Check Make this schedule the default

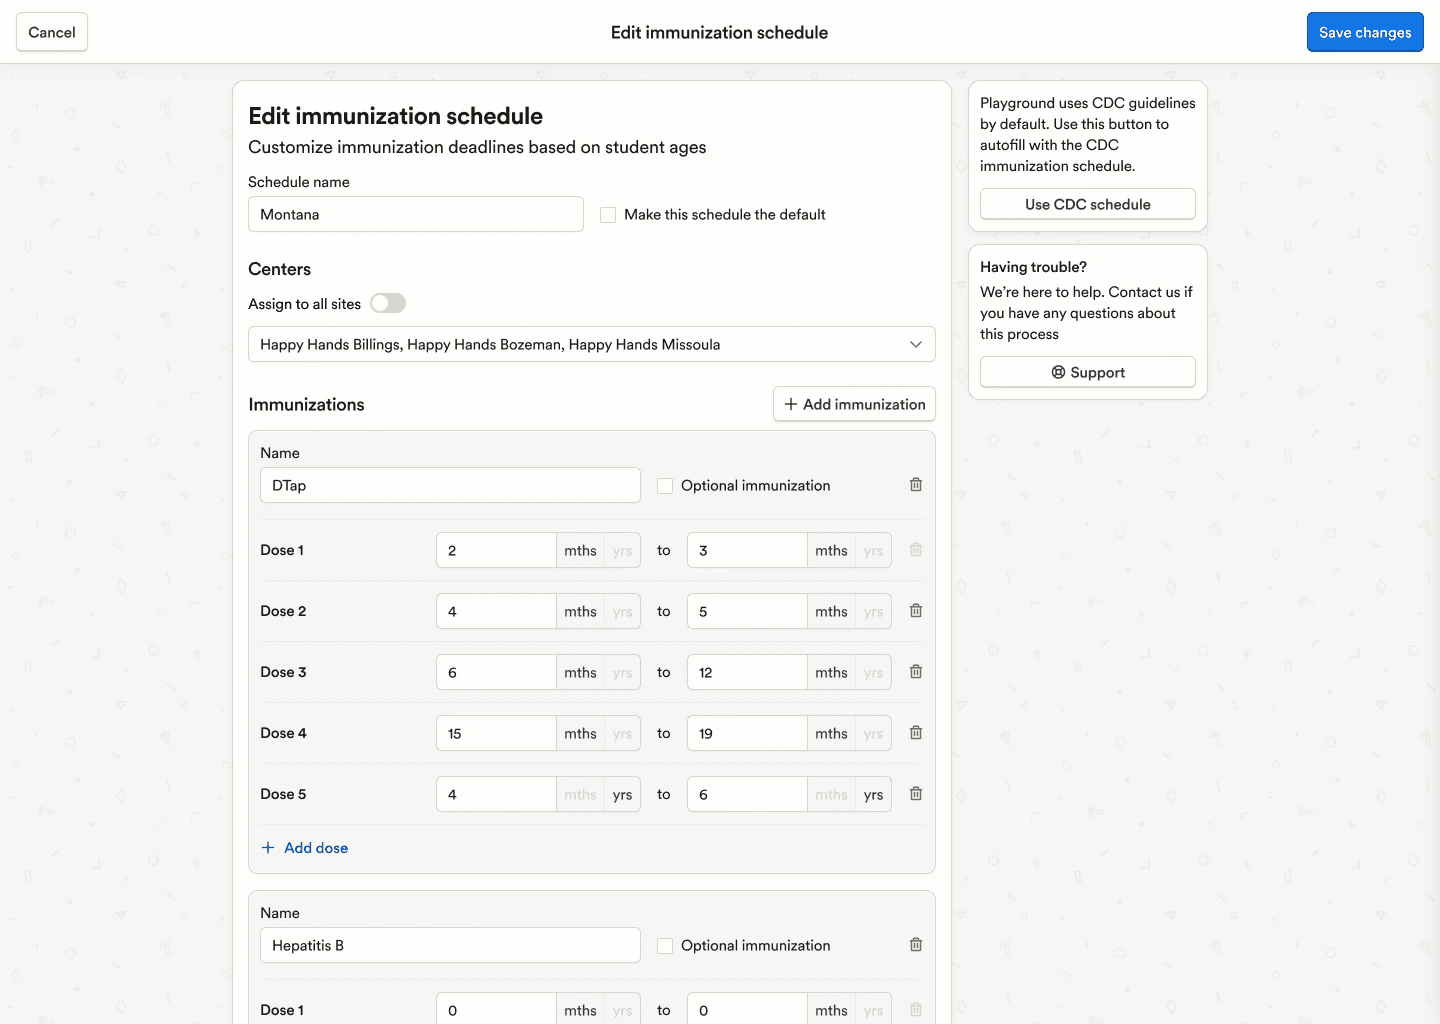[x=608, y=214]
